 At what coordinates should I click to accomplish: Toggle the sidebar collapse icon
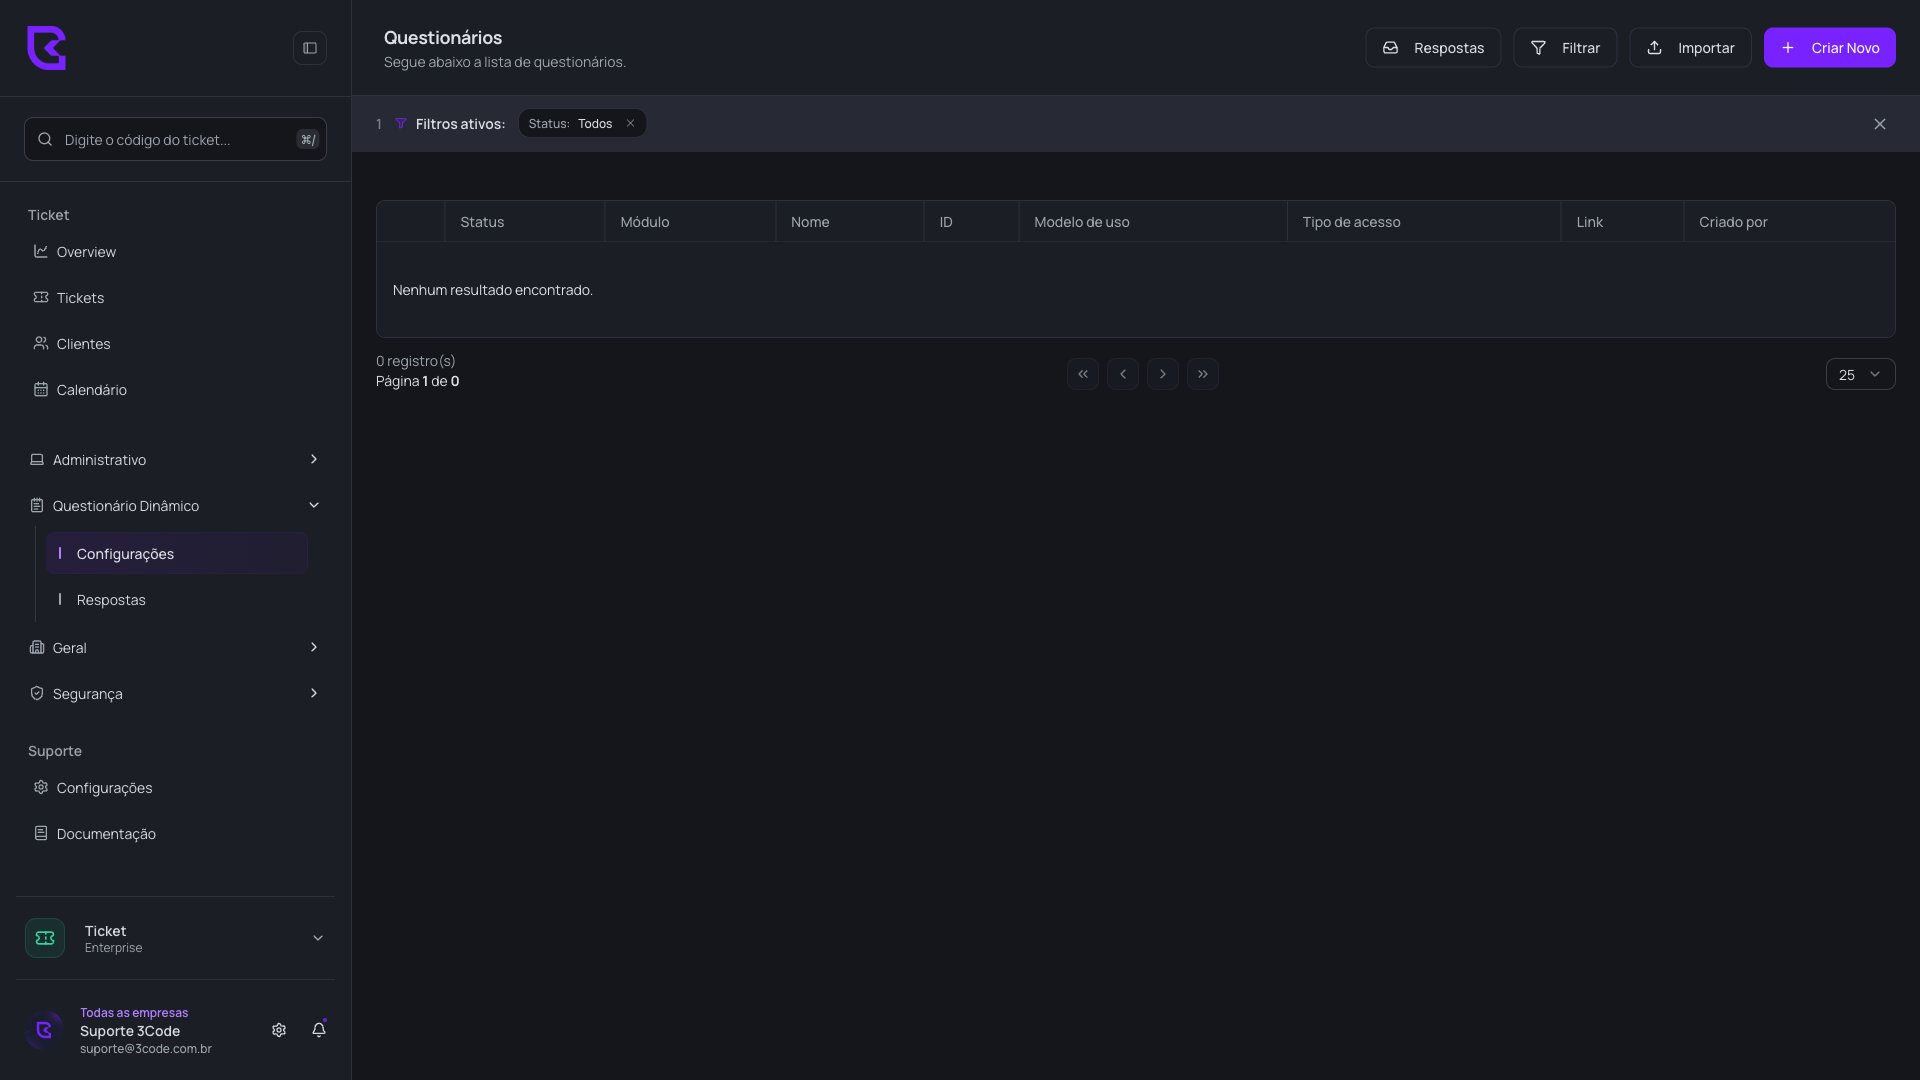coord(310,48)
